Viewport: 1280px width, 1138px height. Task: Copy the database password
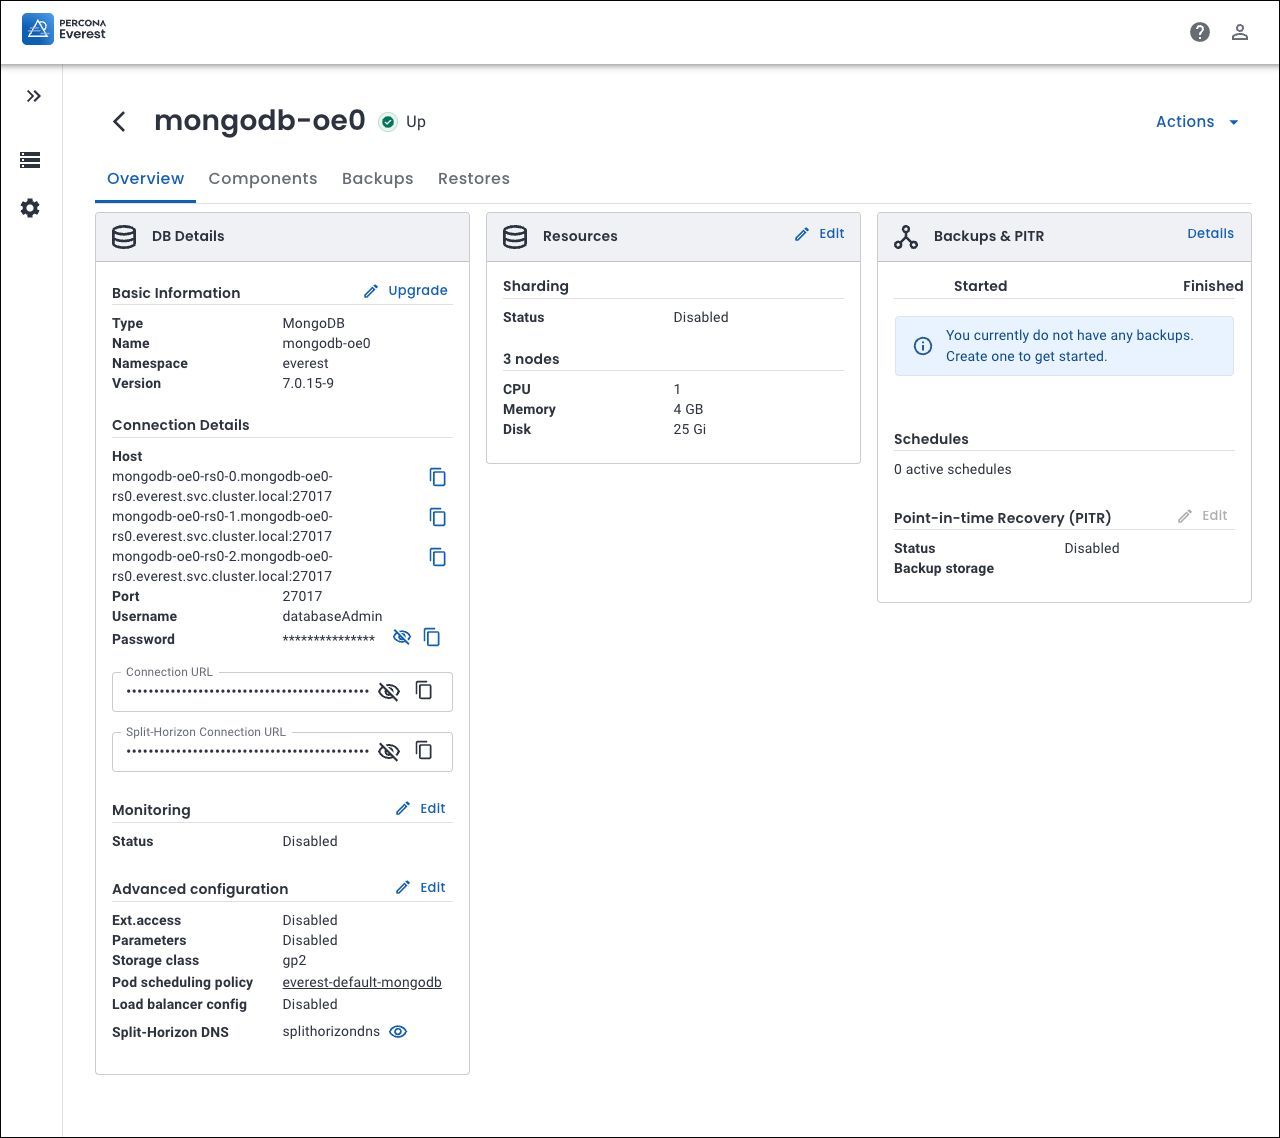[432, 637]
